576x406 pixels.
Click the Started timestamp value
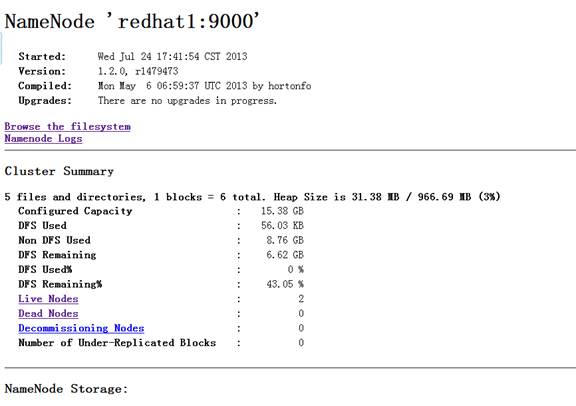(172, 57)
